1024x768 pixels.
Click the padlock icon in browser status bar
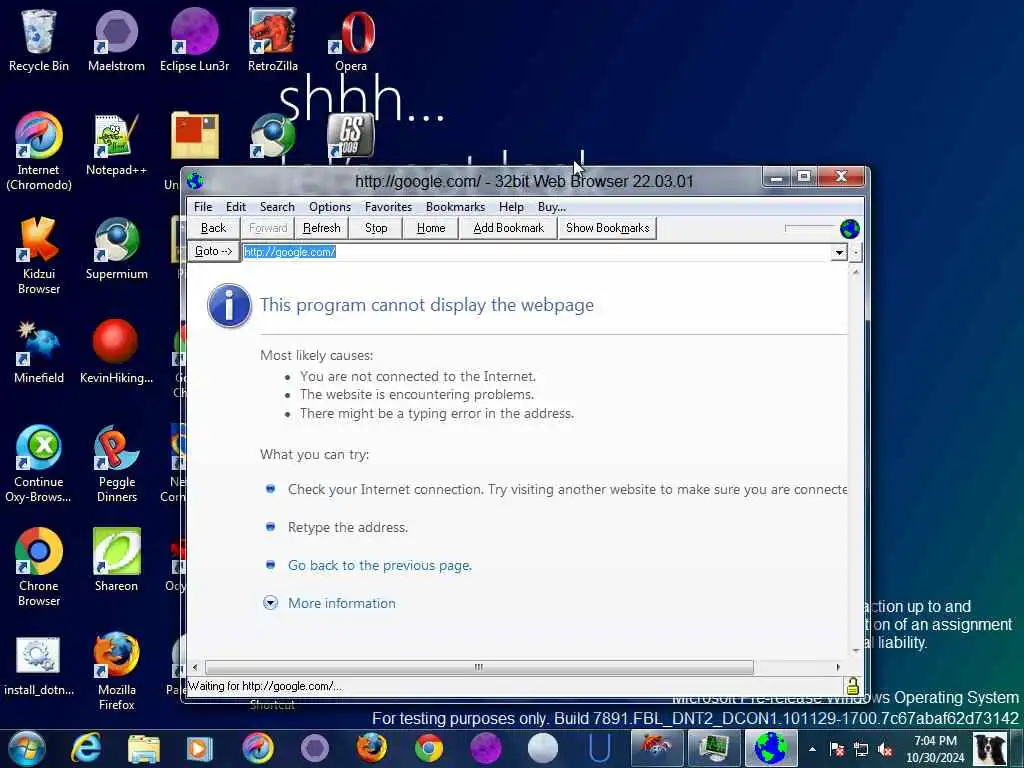point(852,686)
